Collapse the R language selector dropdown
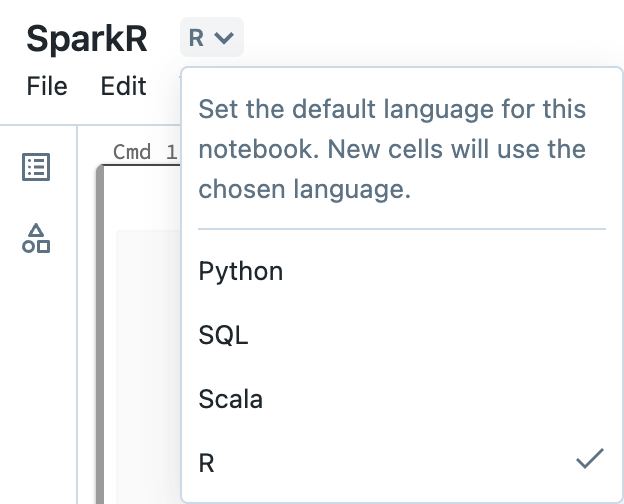 pyautogui.click(x=211, y=38)
